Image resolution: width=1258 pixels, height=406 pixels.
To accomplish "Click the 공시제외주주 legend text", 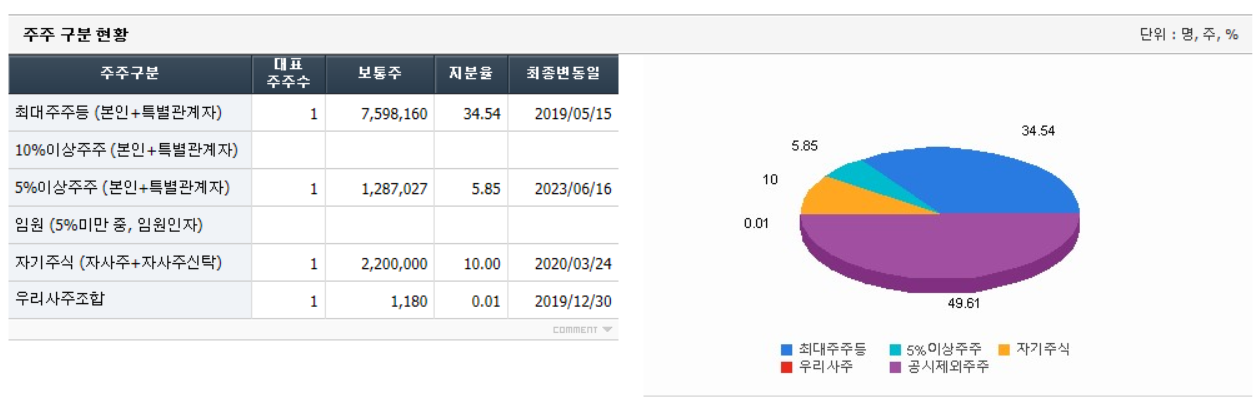I will coord(947,367).
